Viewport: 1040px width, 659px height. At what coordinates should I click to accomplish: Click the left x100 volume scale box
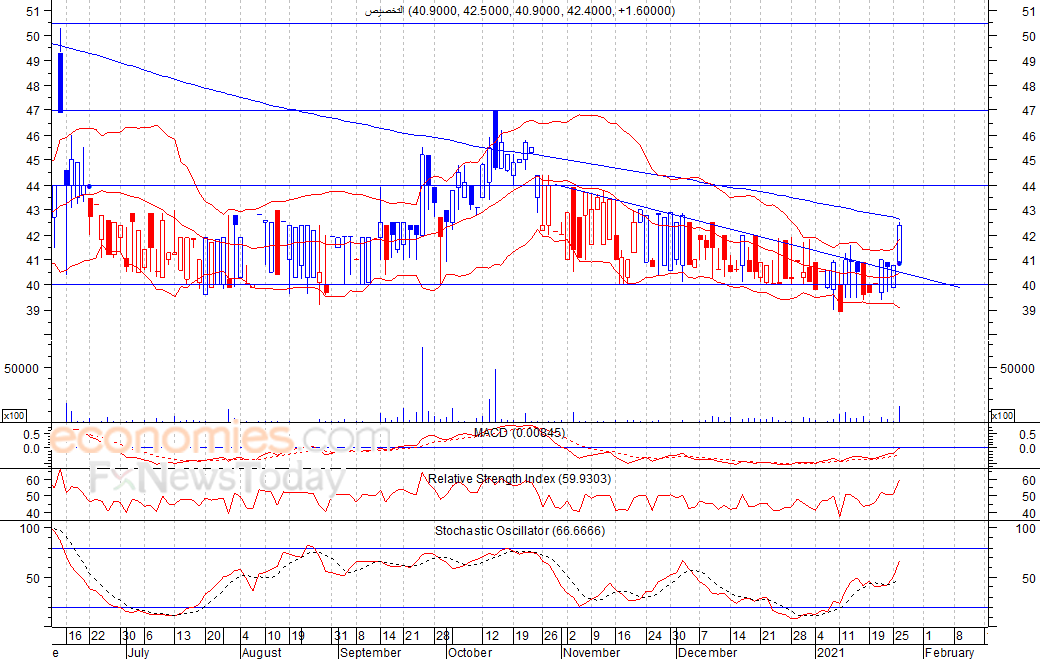coord(14,415)
